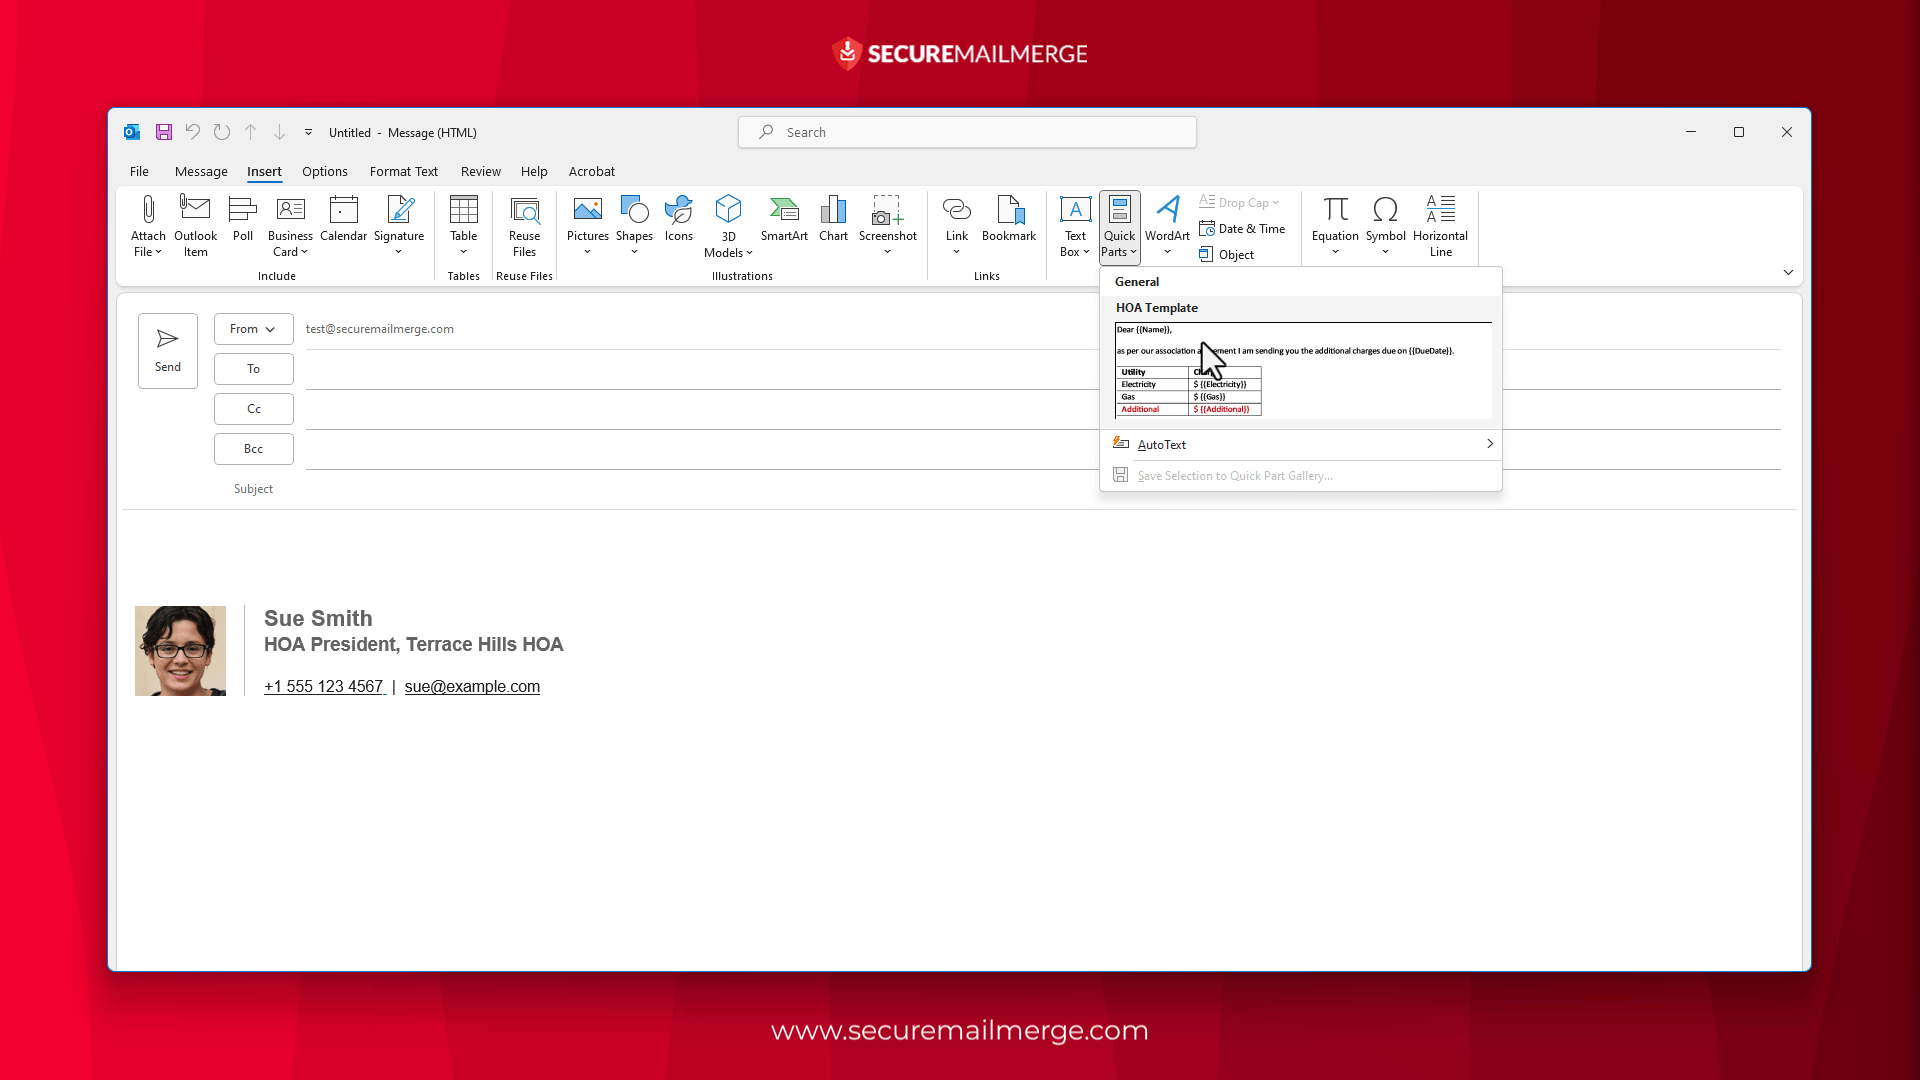
Task: Open the Table insert icon
Action: [x=463, y=224]
